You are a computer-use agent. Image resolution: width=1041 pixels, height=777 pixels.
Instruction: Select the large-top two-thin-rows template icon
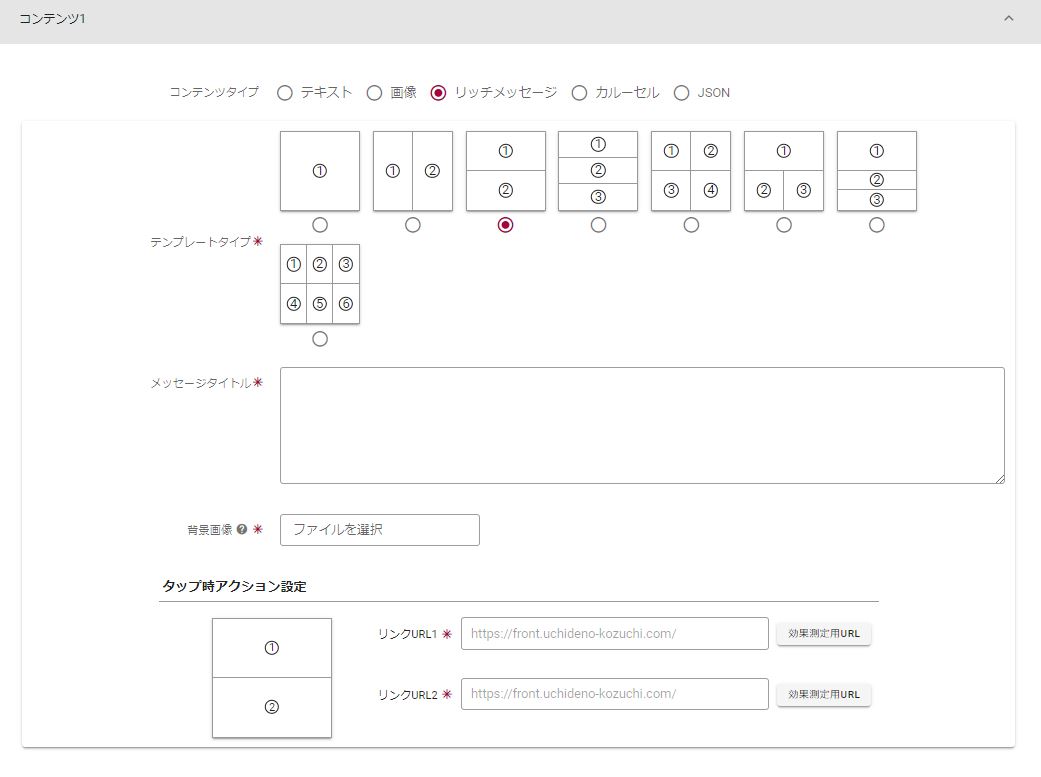[x=877, y=171]
